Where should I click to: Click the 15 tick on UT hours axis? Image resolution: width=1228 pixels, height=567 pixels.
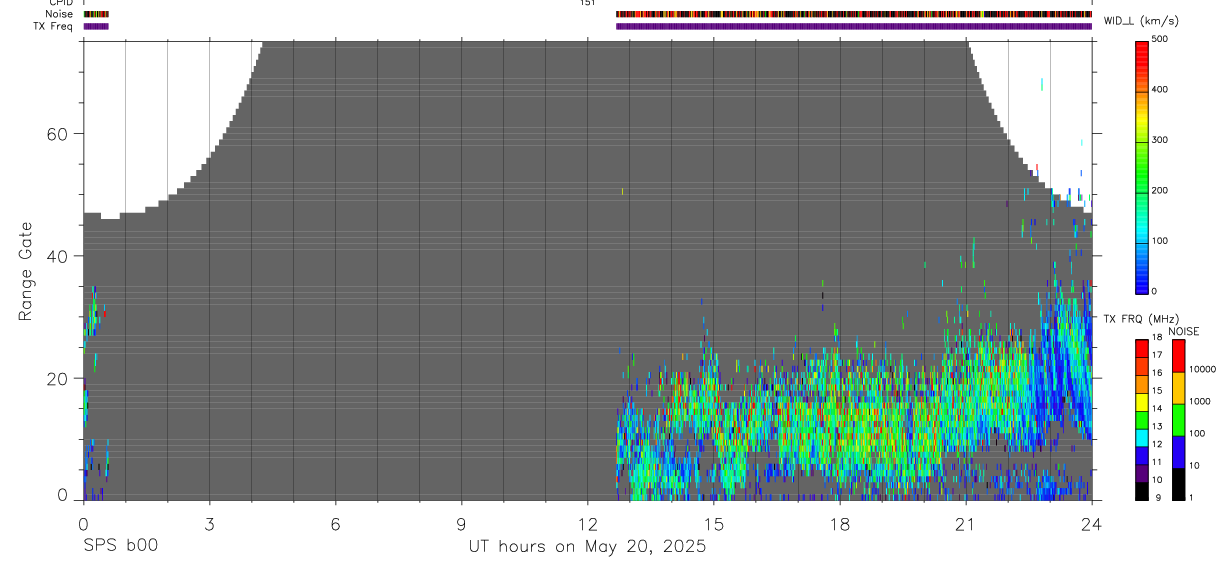point(713,523)
